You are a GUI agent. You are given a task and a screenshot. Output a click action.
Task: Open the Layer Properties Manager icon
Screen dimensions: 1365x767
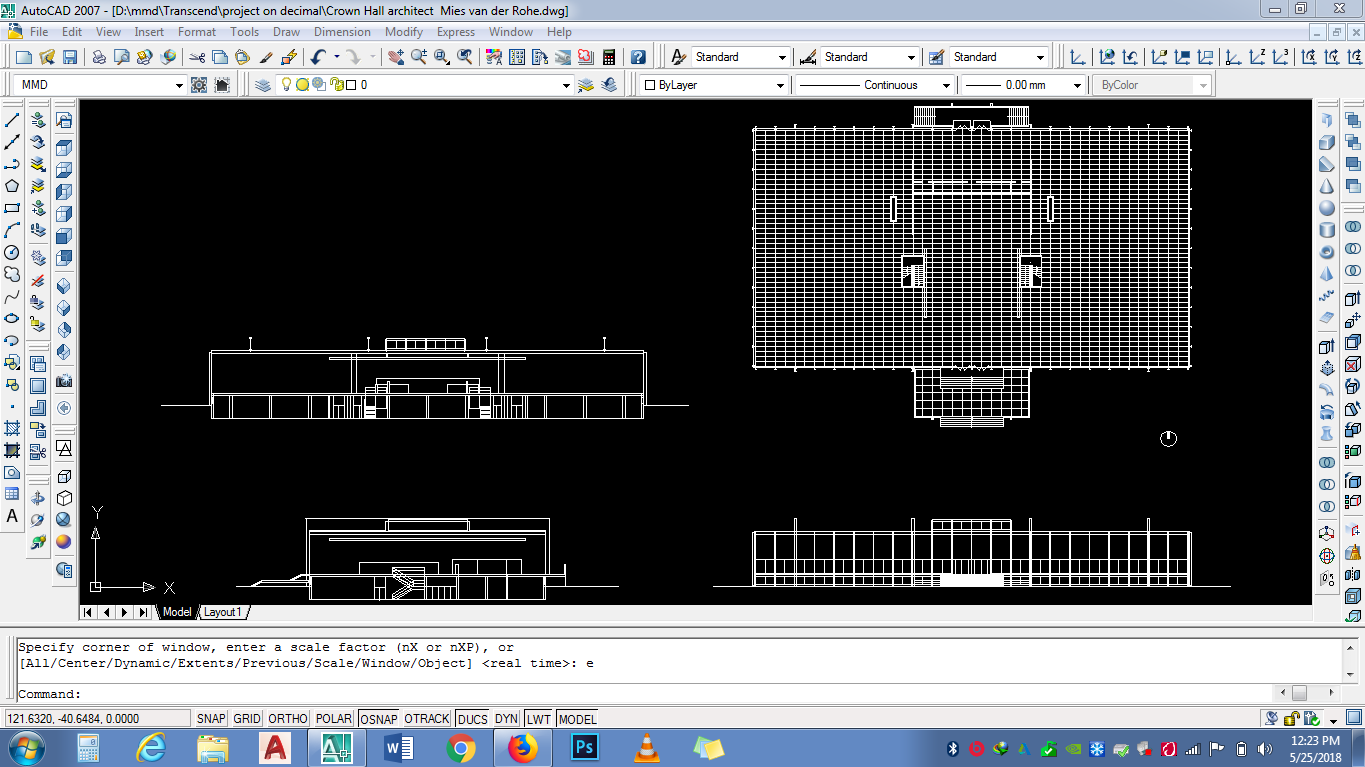point(263,85)
